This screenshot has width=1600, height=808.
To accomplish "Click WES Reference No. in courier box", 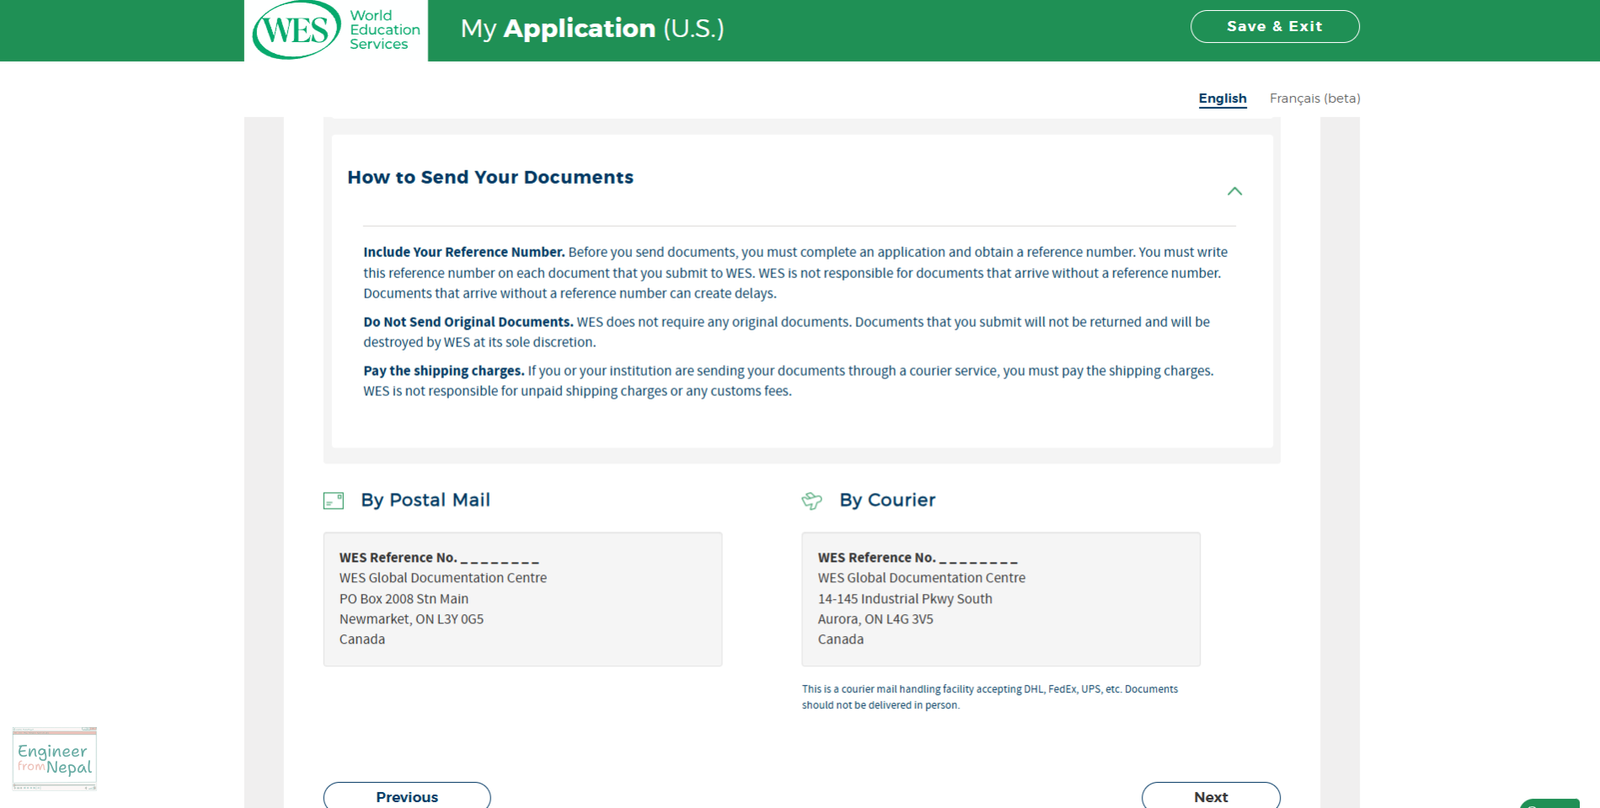I will point(918,558).
